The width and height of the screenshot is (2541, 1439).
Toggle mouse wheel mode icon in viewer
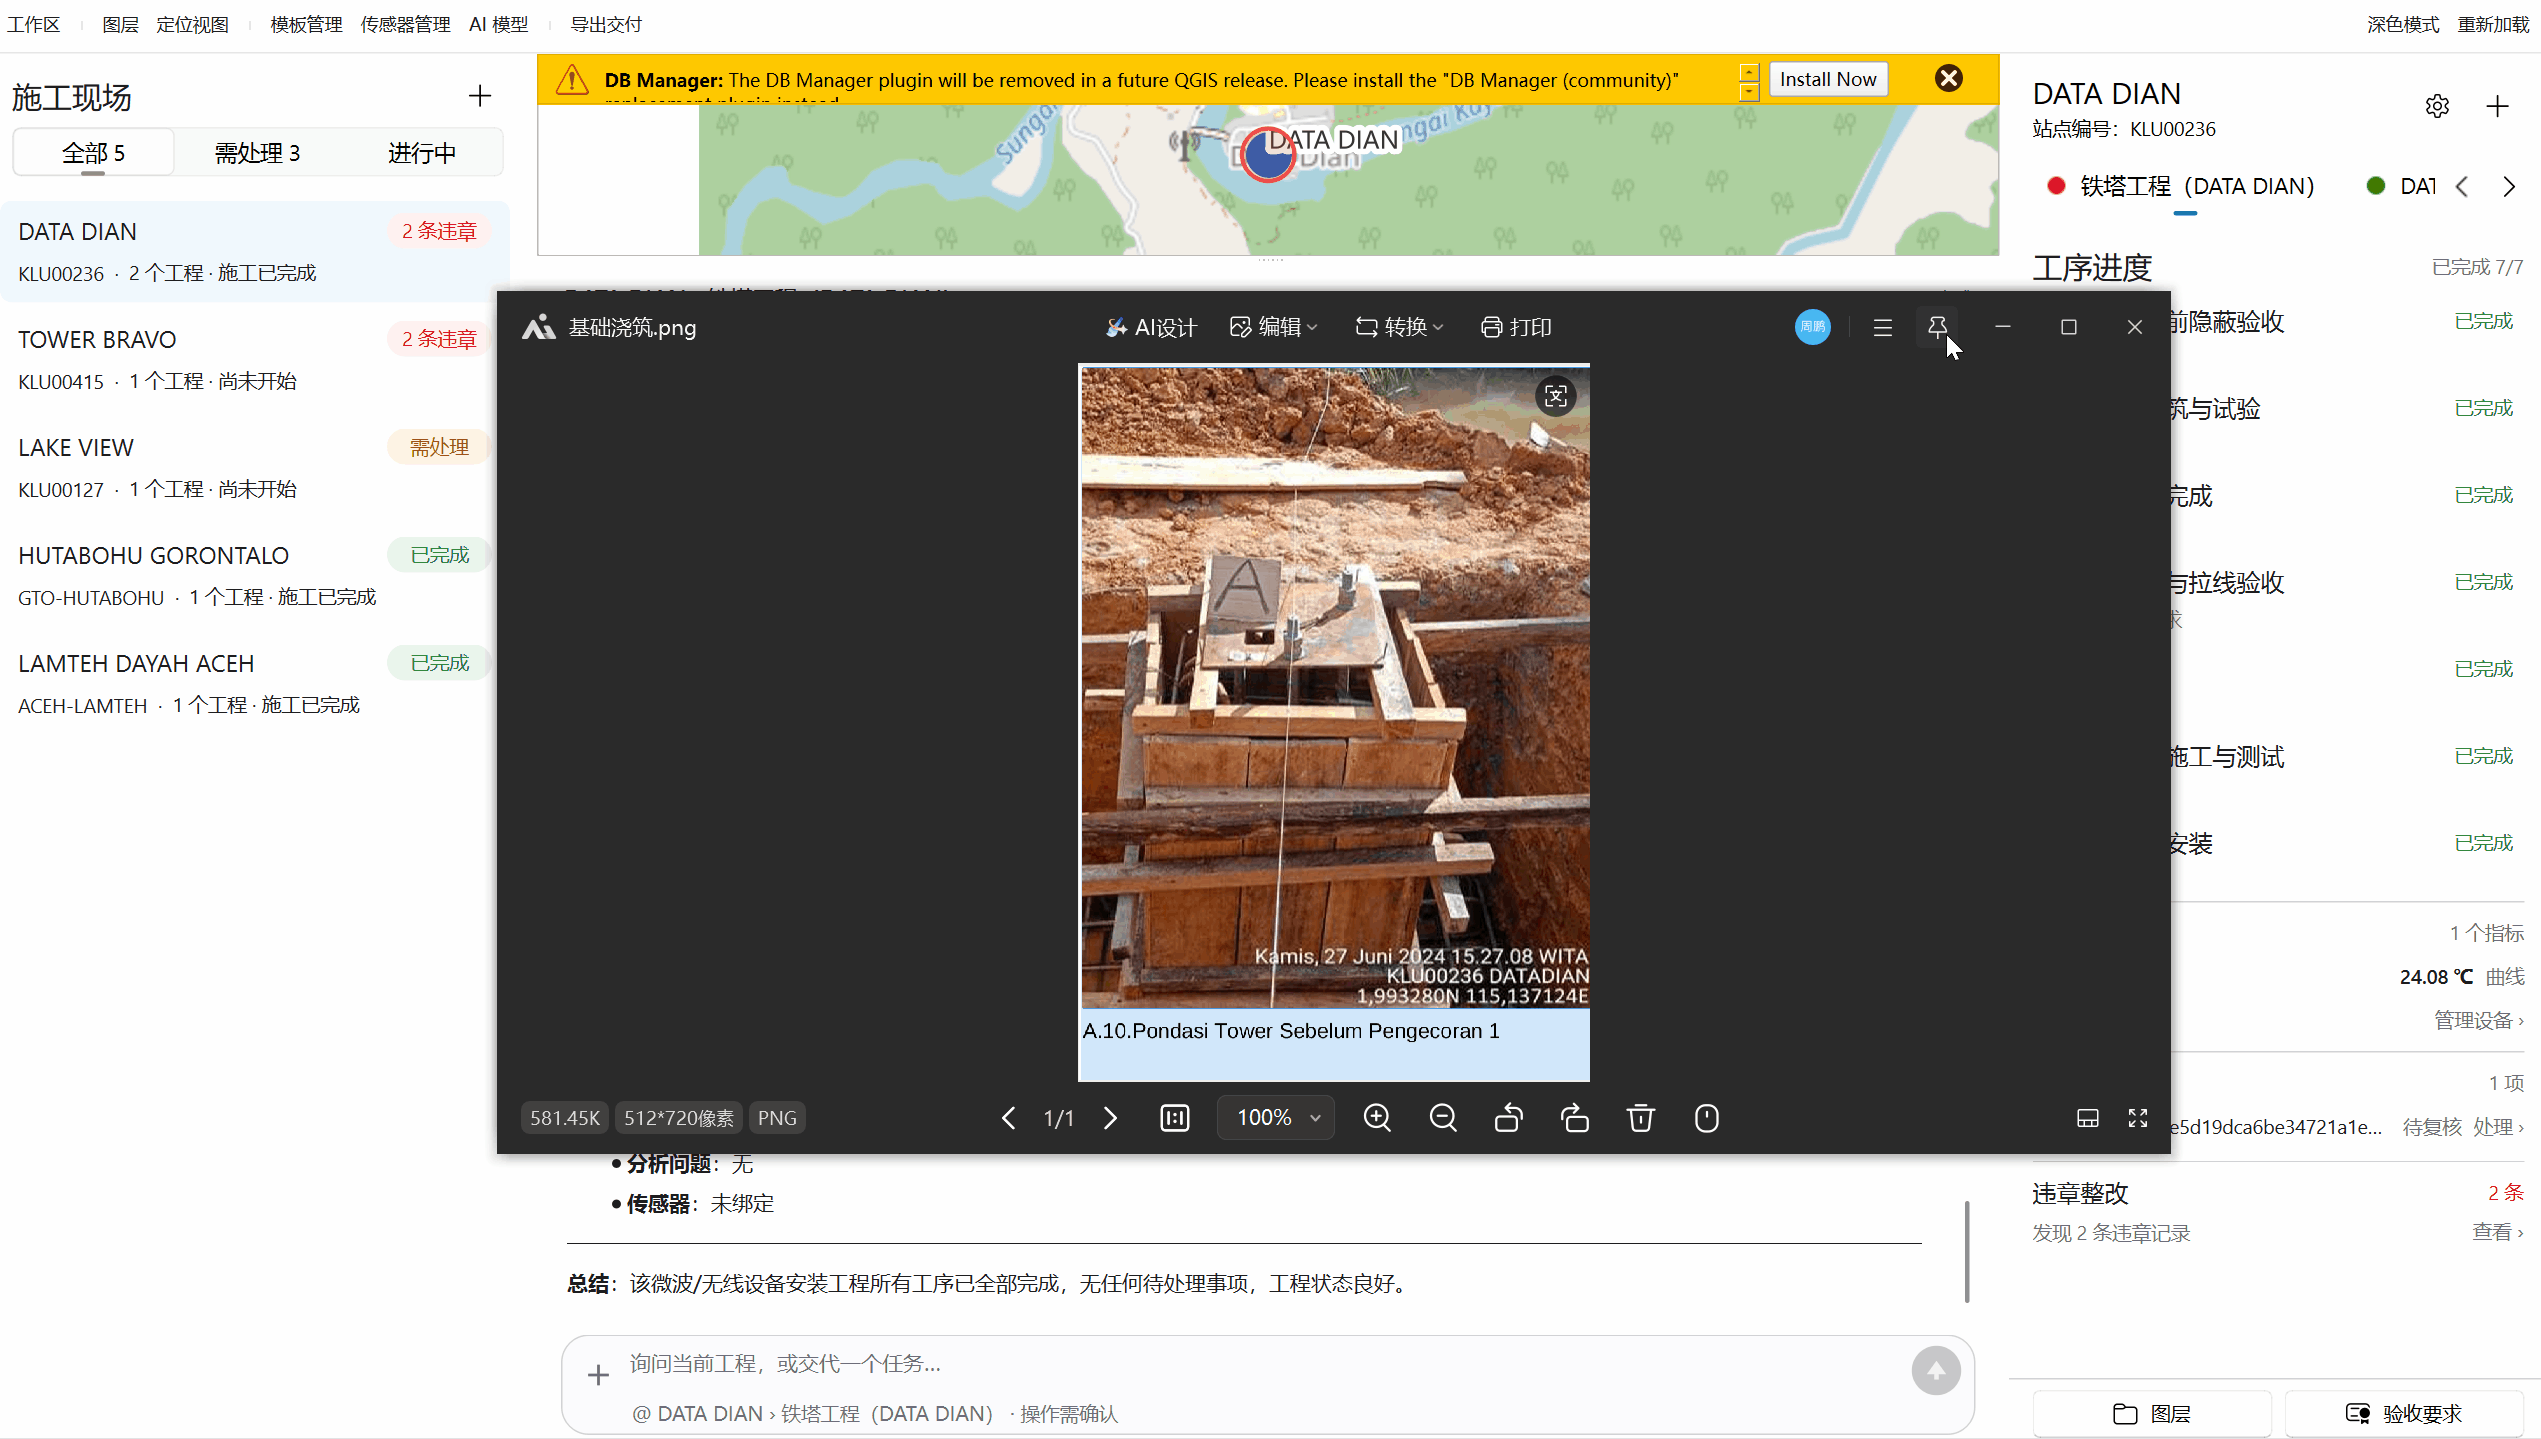[x=1706, y=1118]
